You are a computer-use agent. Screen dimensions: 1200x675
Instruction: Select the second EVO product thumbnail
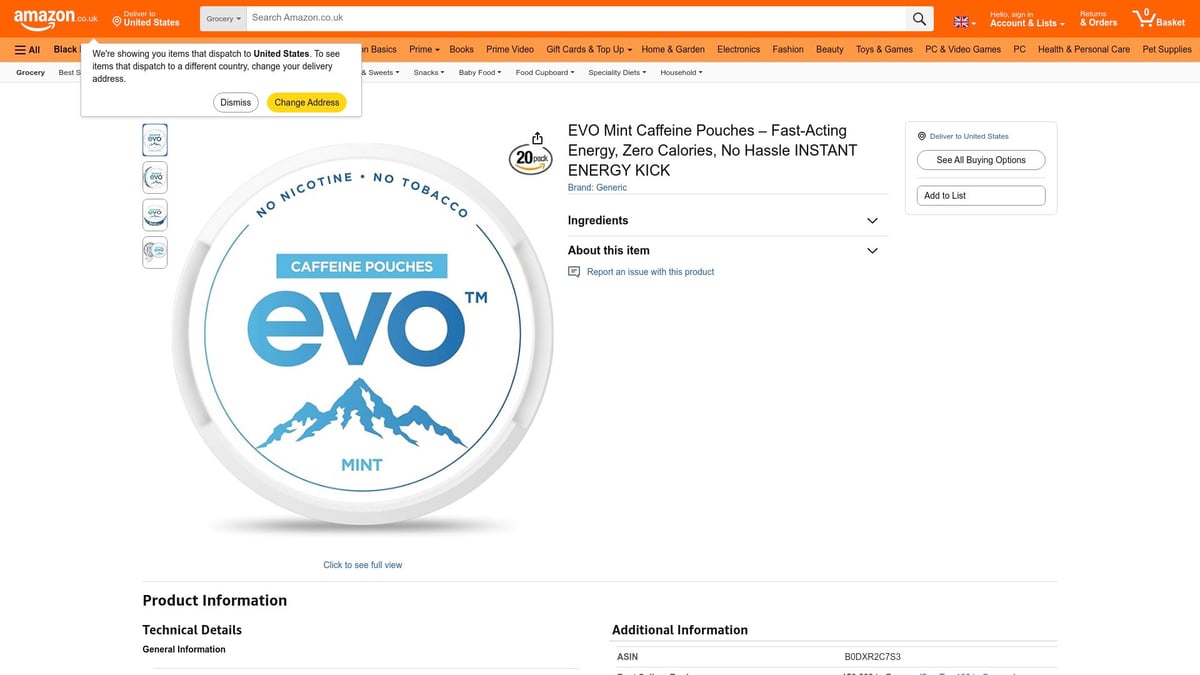coord(154,177)
